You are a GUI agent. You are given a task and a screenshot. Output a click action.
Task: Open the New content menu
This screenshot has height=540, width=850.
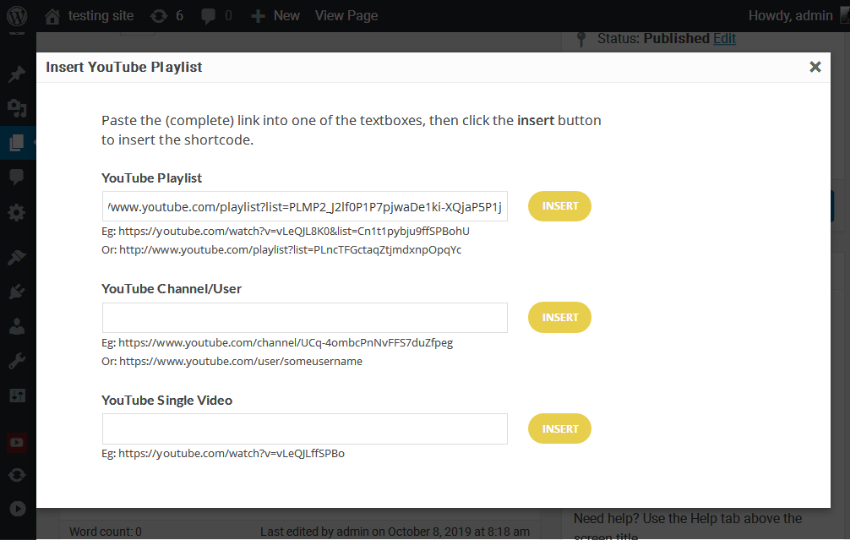pyautogui.click(x=275, y=16)
